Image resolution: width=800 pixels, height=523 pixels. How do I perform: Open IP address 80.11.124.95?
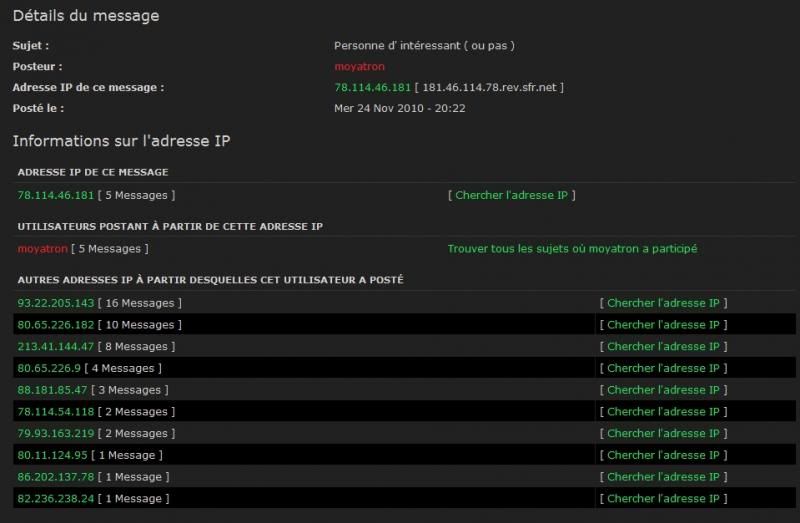click(x=52, y=455)
